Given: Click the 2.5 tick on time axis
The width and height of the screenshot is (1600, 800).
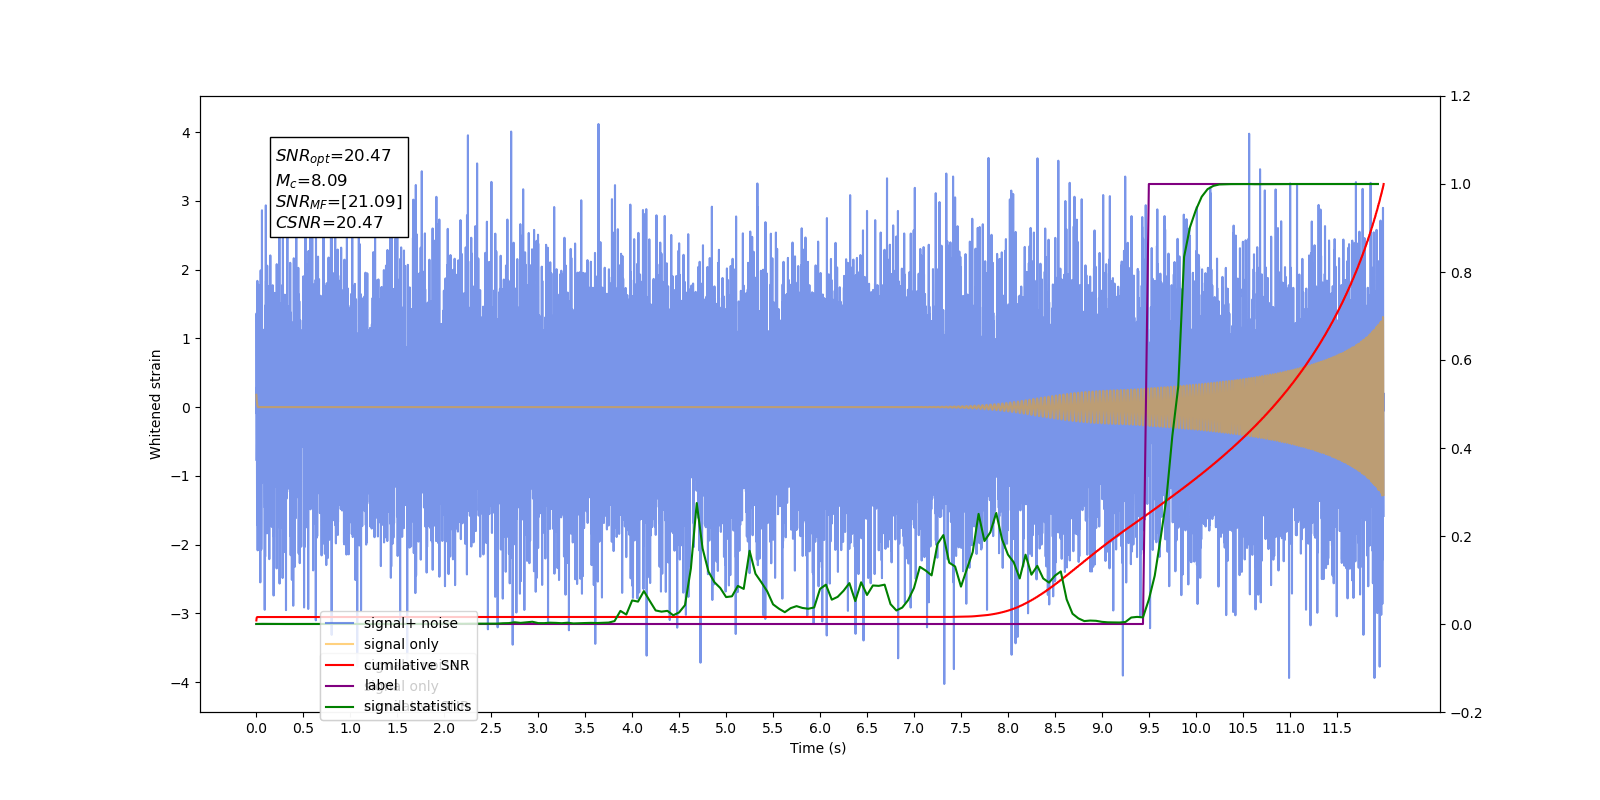Looking at the screenshot, I should 491,728.
